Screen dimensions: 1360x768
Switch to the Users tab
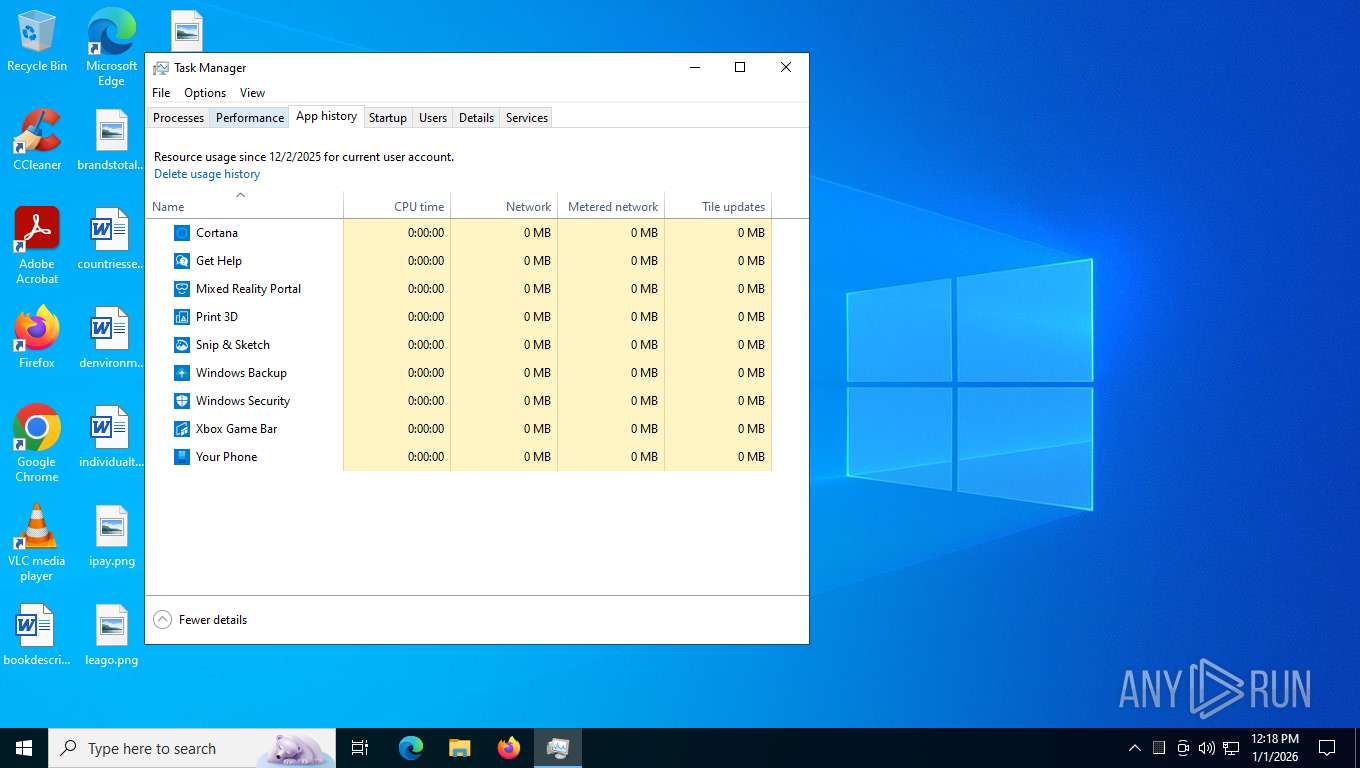pyautogui.click(x=433, y=118)
